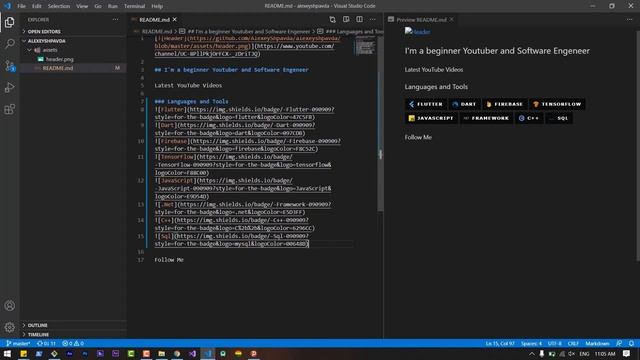640x360 pixels.
Task: Open the Source Control view
Action: click(x=10, y=65)
